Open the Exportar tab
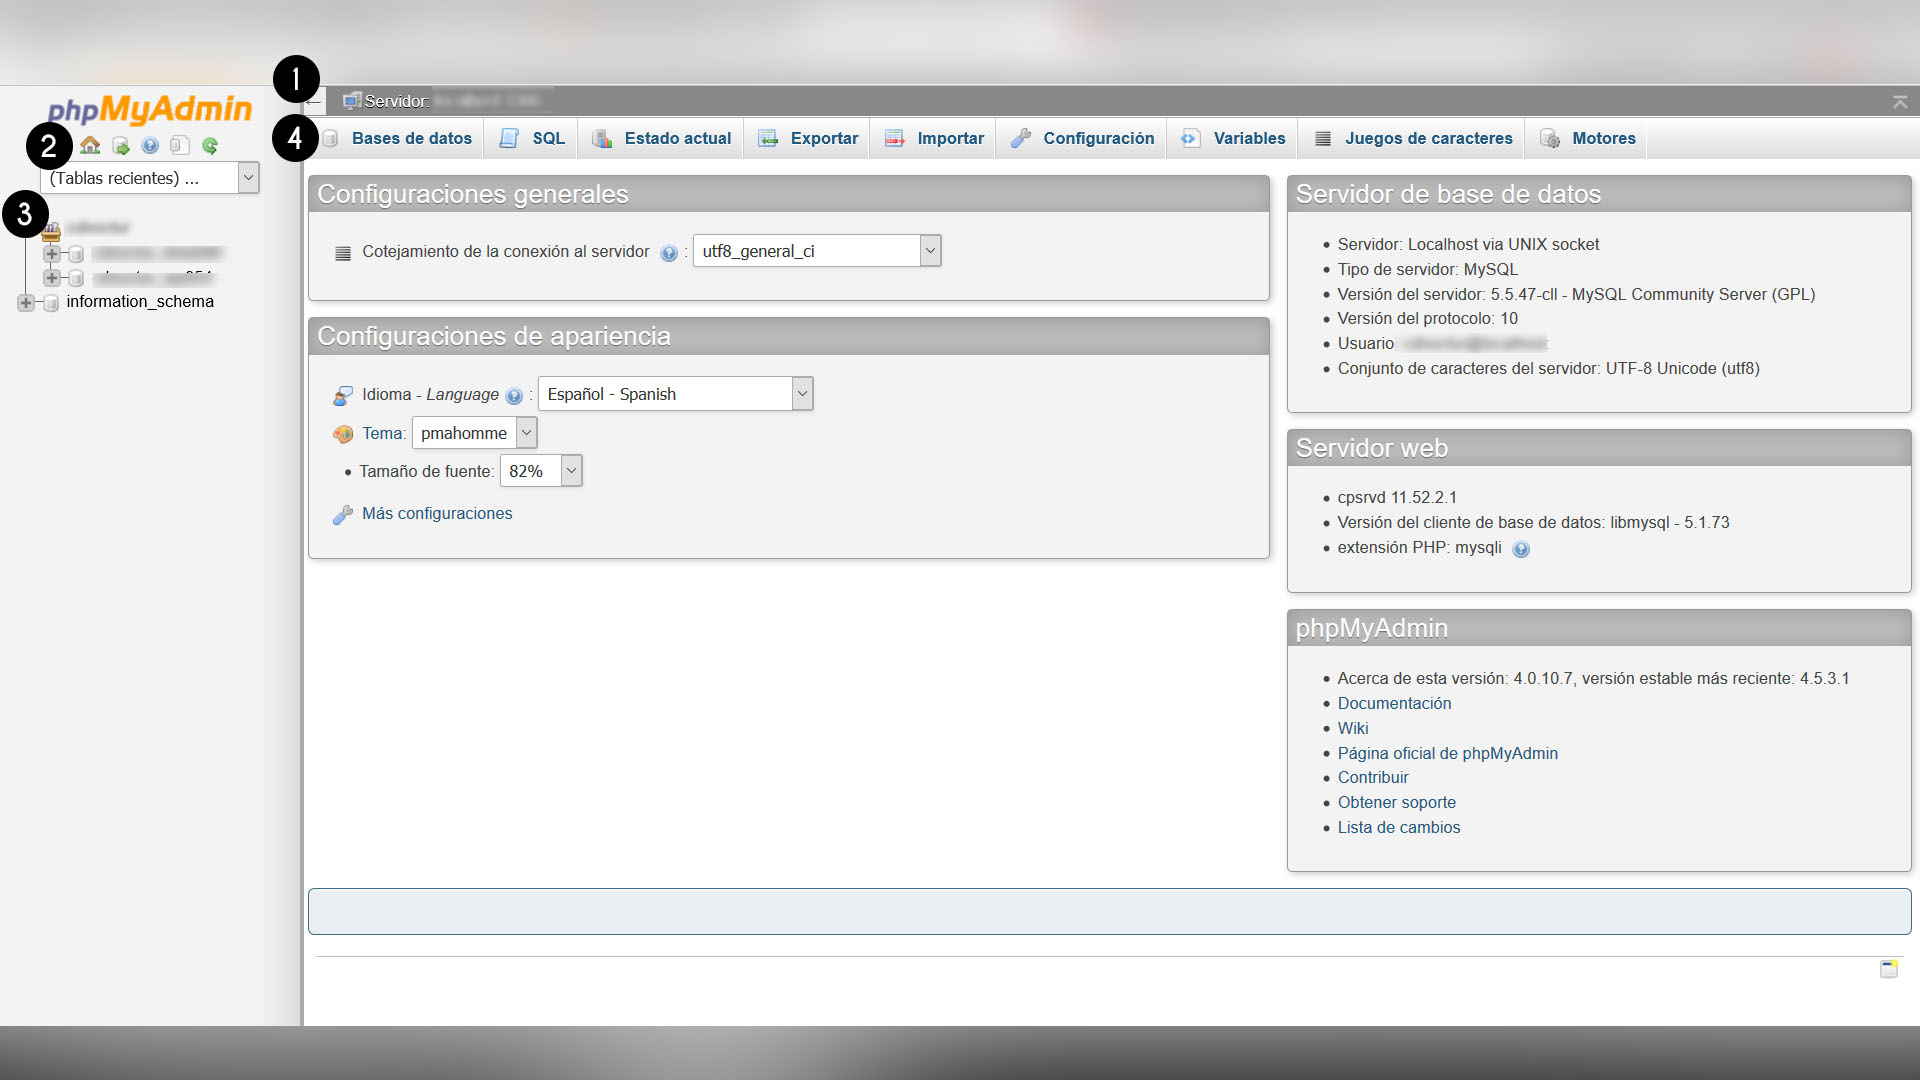 pyautogui.click(x=823, y=138)
